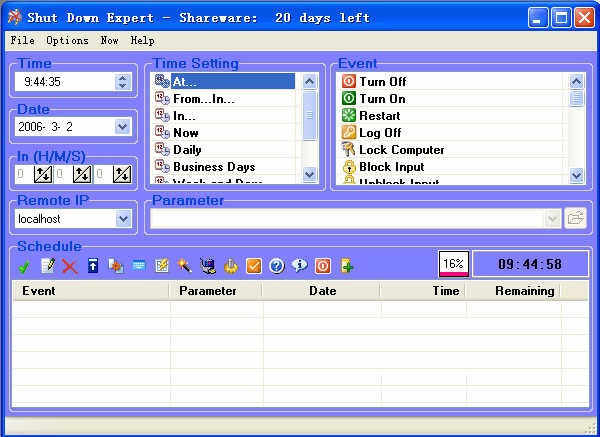Click the clock icon beside Daily
The height and width of the screenshot is (437, 600).
coord(162,150)
